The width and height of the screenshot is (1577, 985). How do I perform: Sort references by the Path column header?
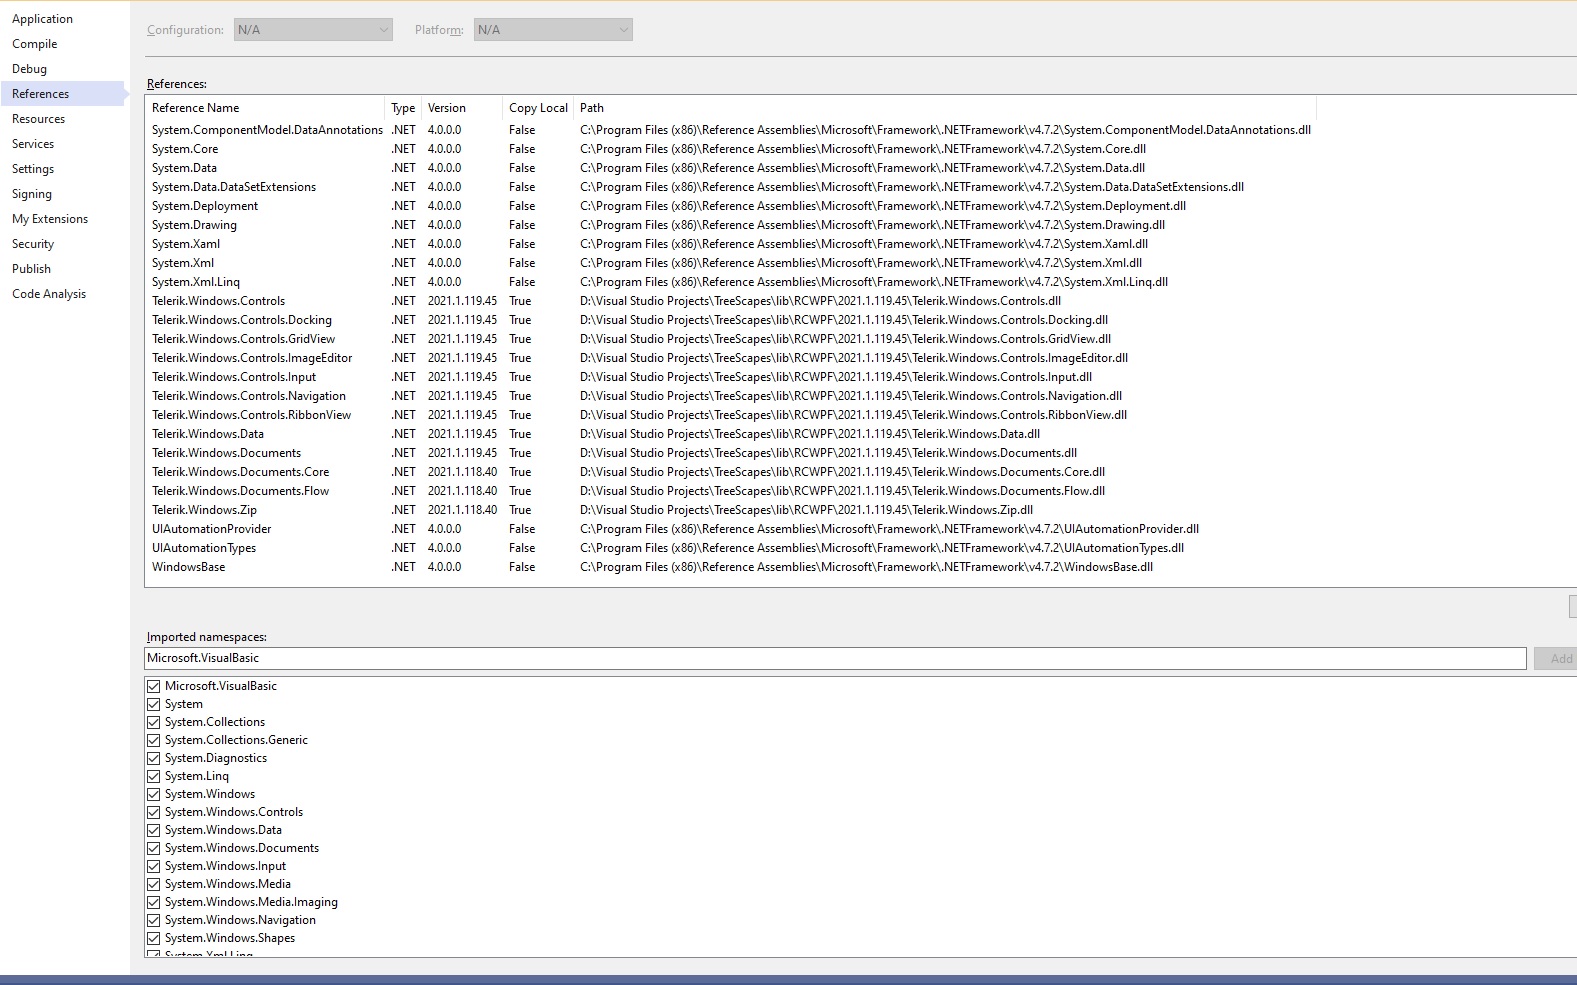[945, 108]
